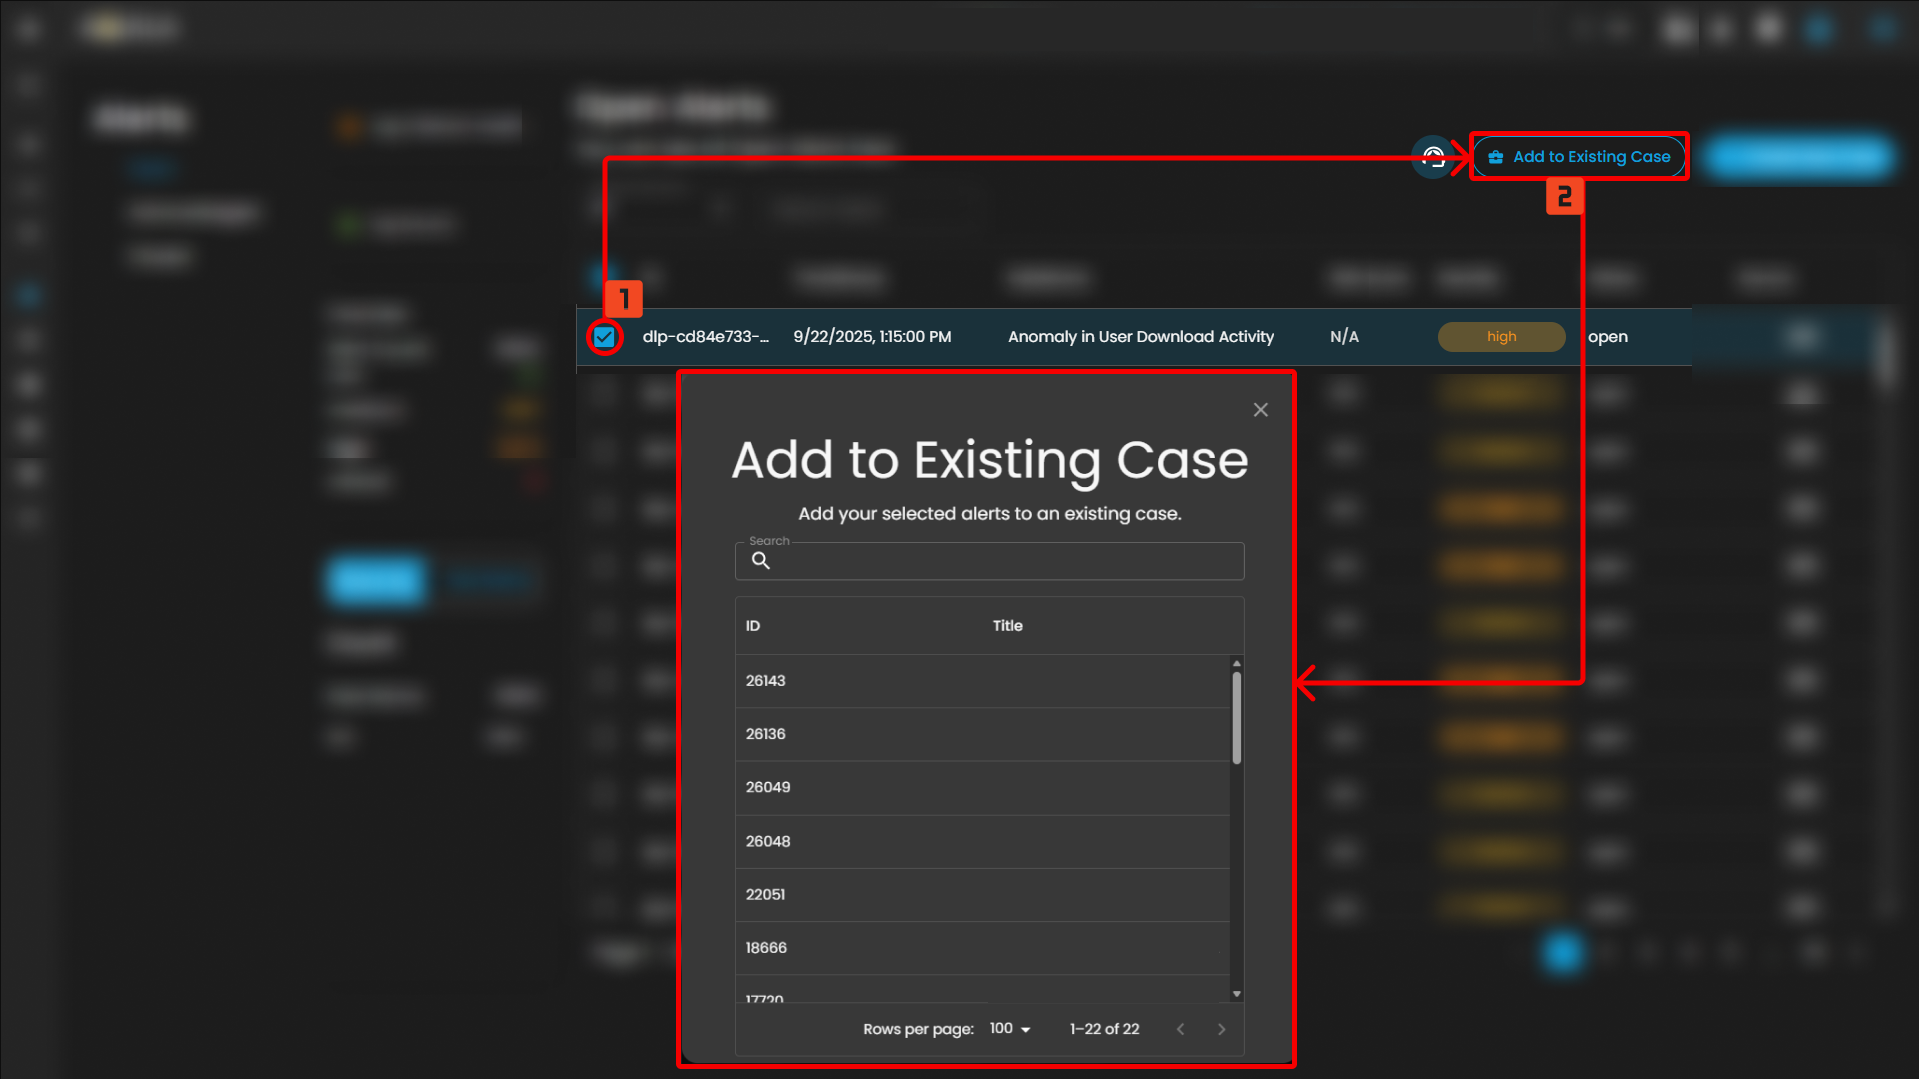Open the Rows per page dropdown

pos(1010,1029)
